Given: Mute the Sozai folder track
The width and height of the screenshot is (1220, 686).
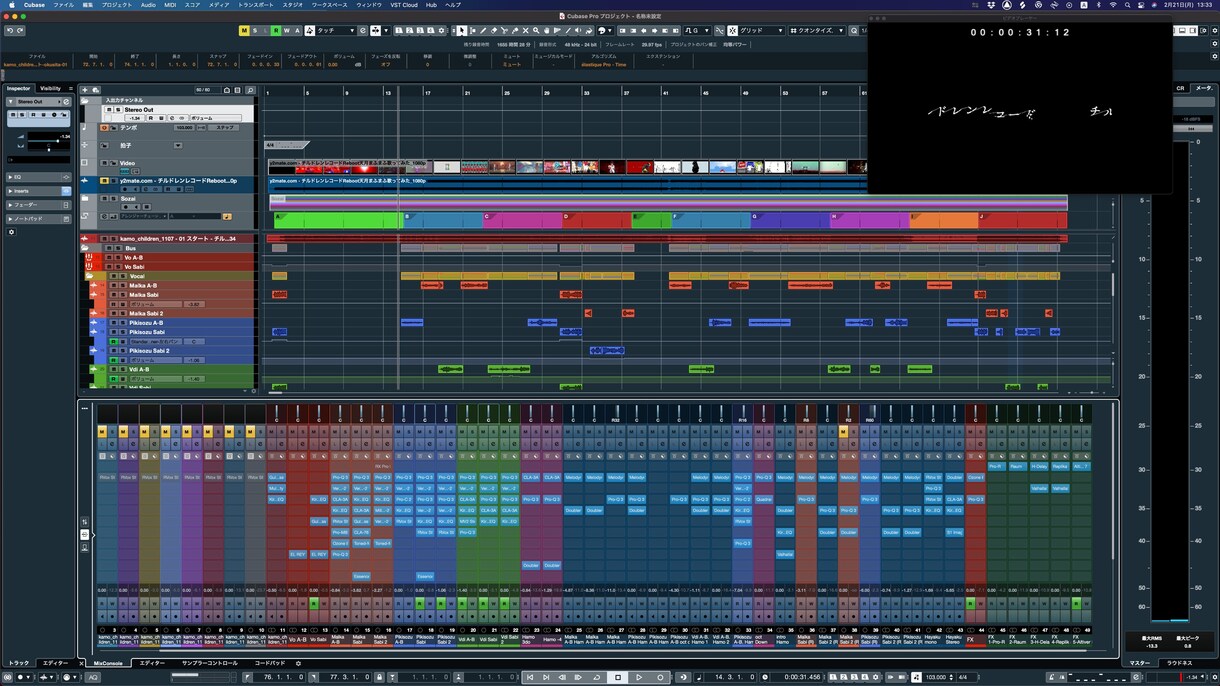Looking at the screenshot, I should pos(105,199).
